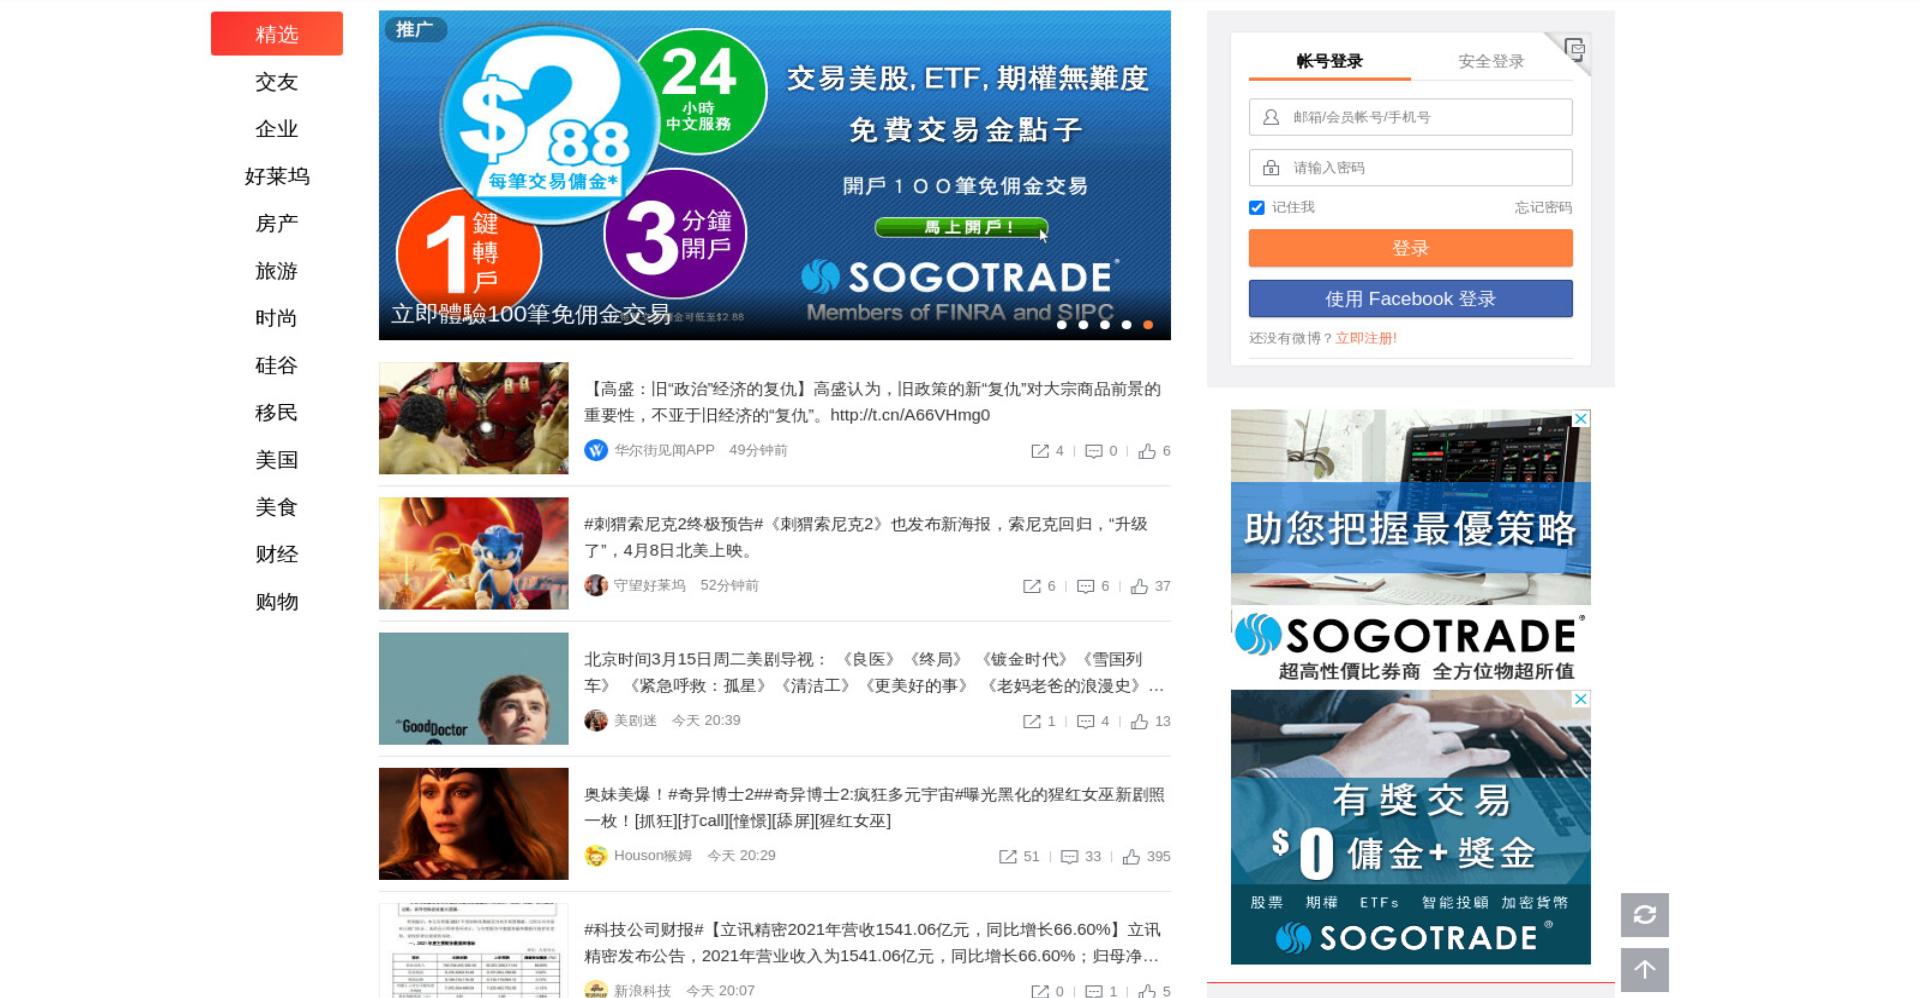Switch to 帐号登录 tab

(x=1329, y=61)
